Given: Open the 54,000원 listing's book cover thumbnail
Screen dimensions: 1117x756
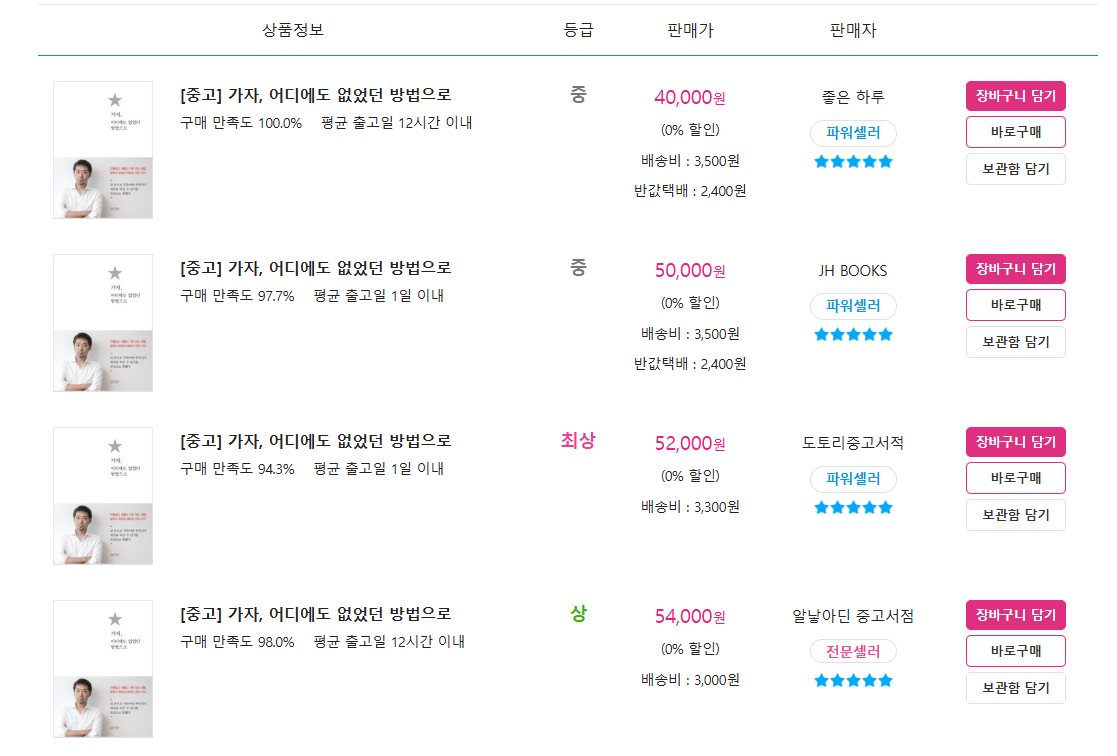Looking at the screenshot, I should [x=103, y=669].
